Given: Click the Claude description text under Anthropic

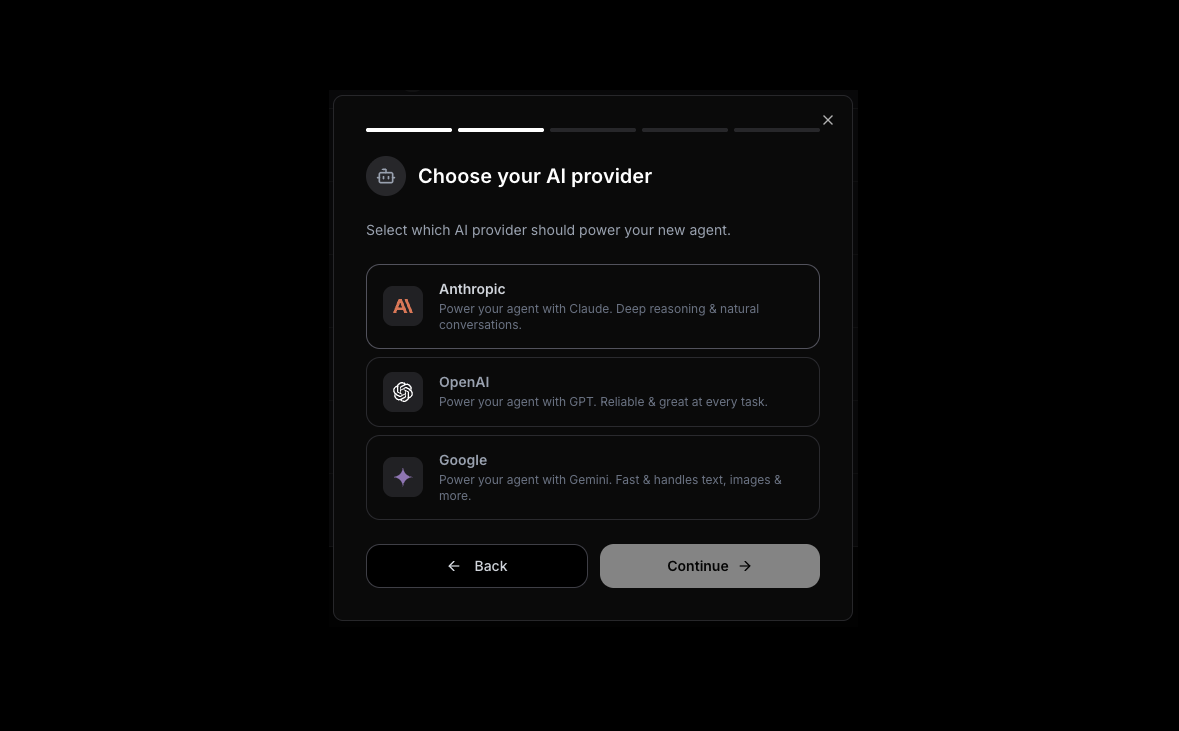Looking at the screenshot, I should click(599, 317).
